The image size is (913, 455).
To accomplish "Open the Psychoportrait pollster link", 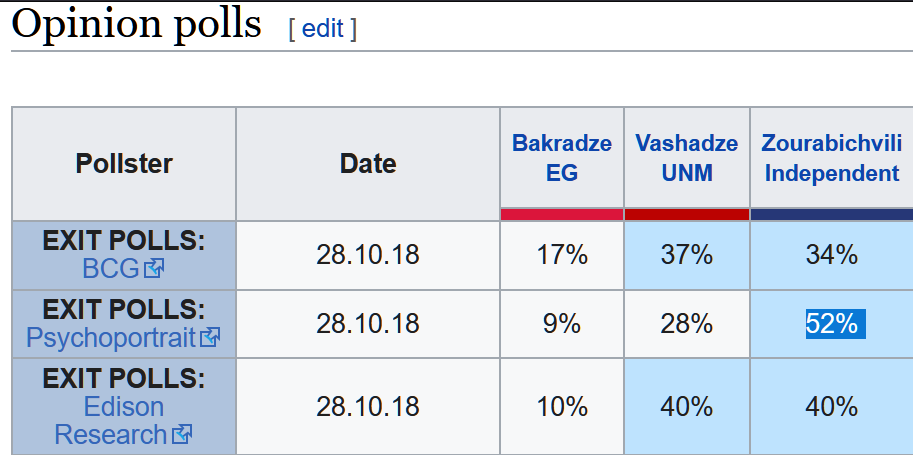I will (111, 337).
